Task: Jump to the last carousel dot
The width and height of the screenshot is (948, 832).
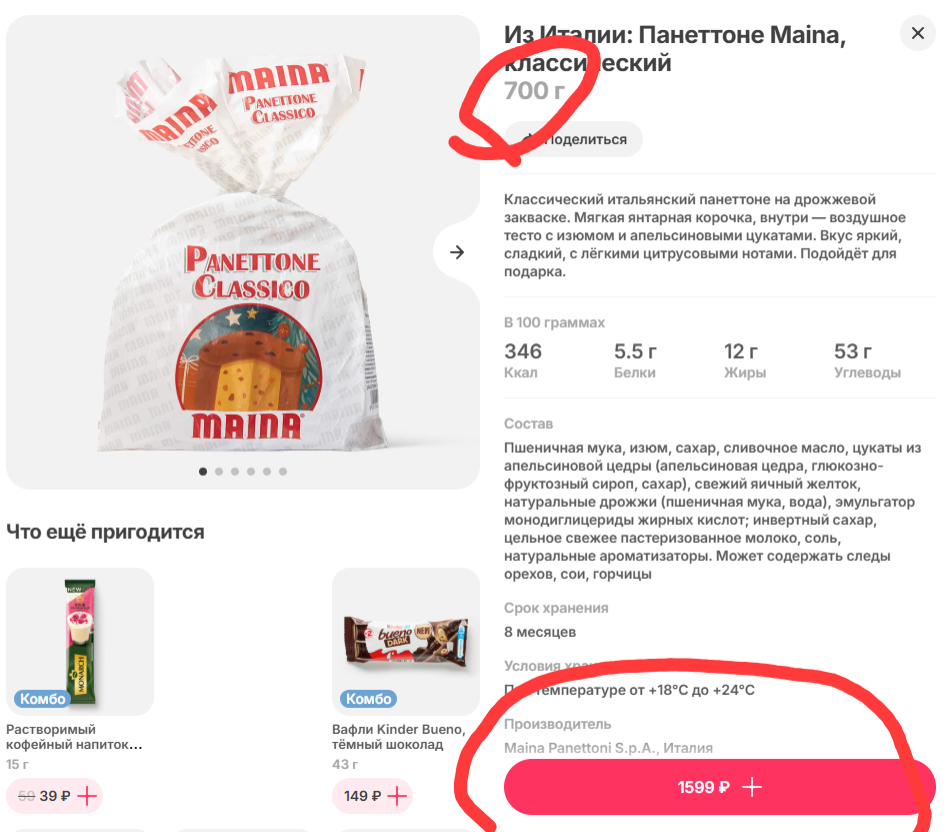Action: 283,471
